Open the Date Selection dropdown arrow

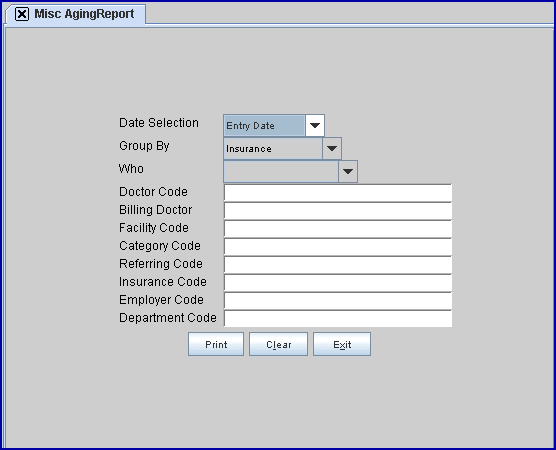pos(315,126)
